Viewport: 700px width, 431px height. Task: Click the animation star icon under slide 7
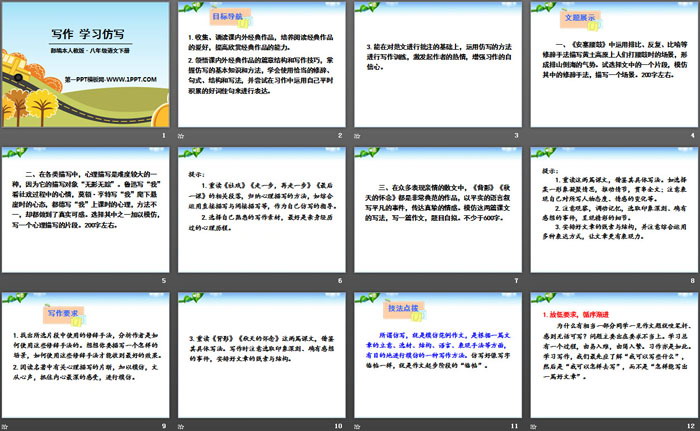[357, 282]
